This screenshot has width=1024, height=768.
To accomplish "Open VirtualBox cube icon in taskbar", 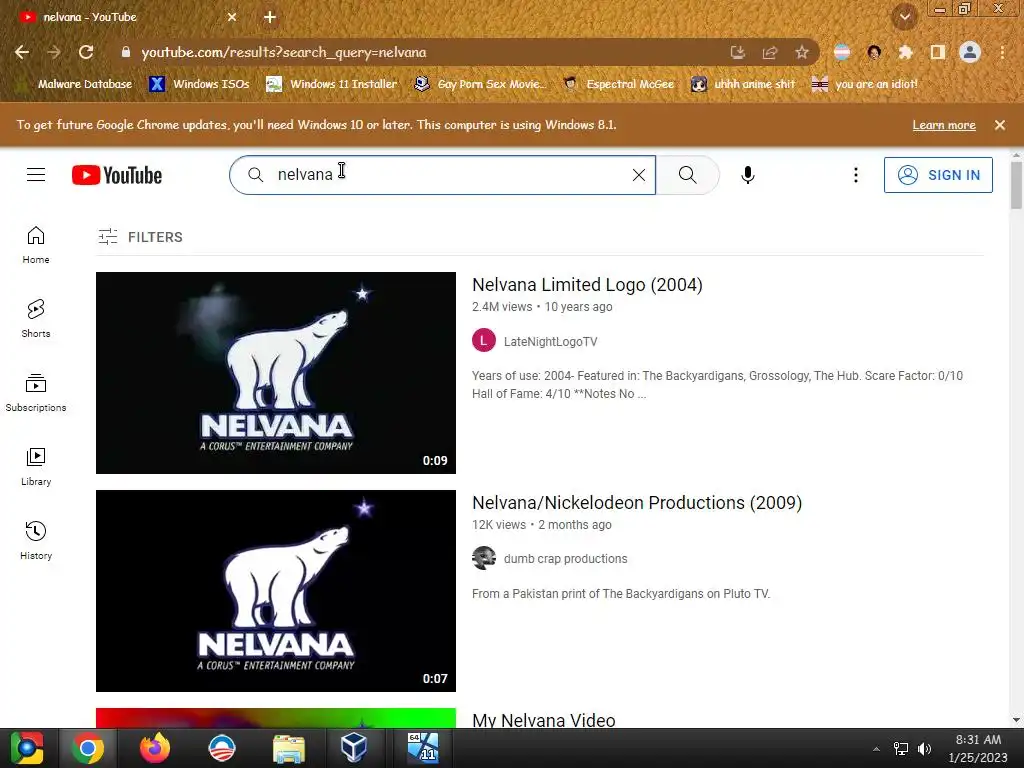I will [x=354, y=748].
